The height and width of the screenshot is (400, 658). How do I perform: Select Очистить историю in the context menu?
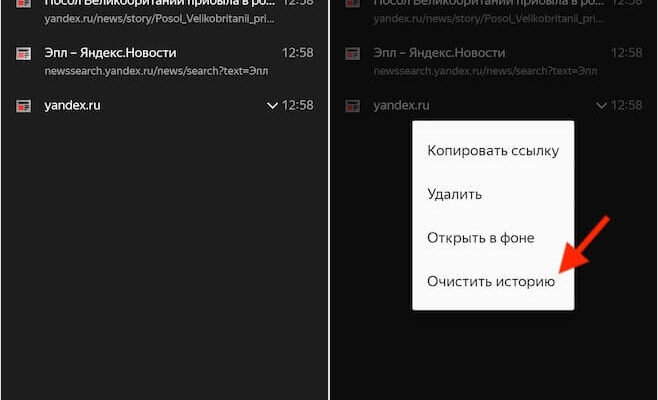tap(490, 281)
